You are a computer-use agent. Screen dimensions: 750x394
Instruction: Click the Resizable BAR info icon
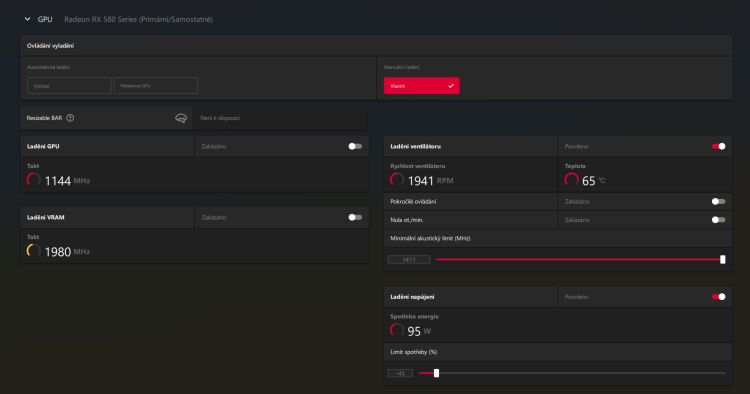pyautogui.click(x=181, y=118)
